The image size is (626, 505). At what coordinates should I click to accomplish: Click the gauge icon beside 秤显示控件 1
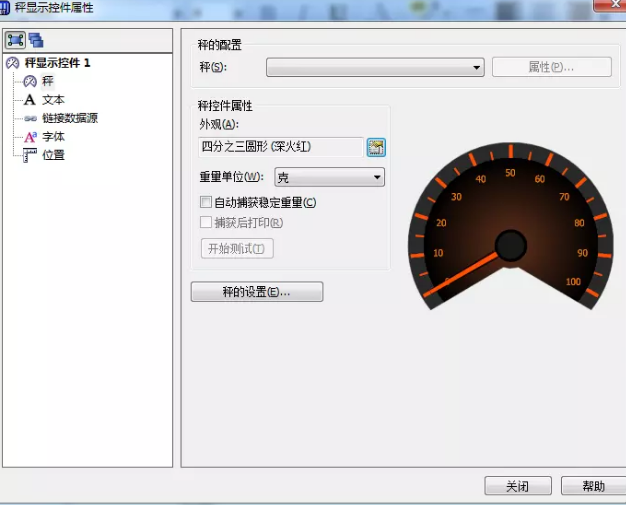(12, 63)
